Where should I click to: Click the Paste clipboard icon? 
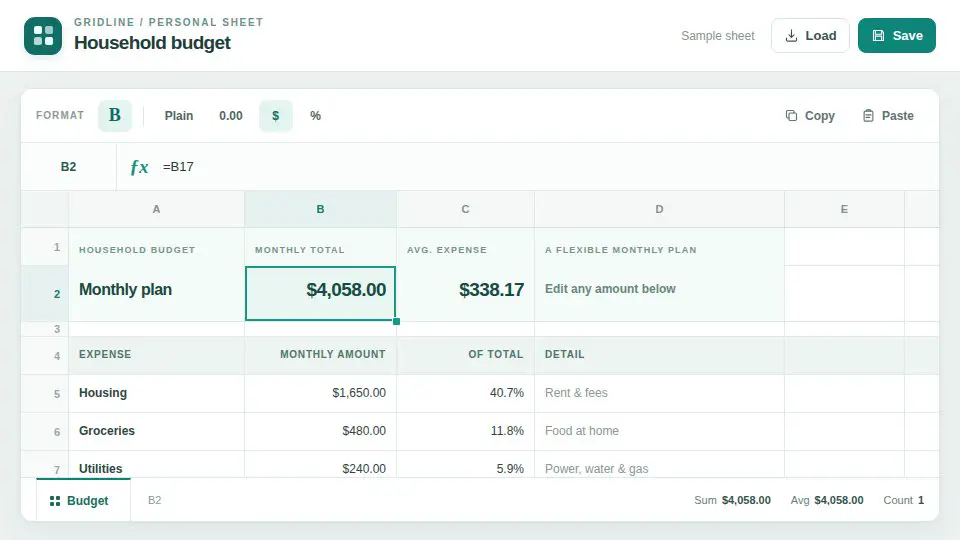tap(868, 116)
